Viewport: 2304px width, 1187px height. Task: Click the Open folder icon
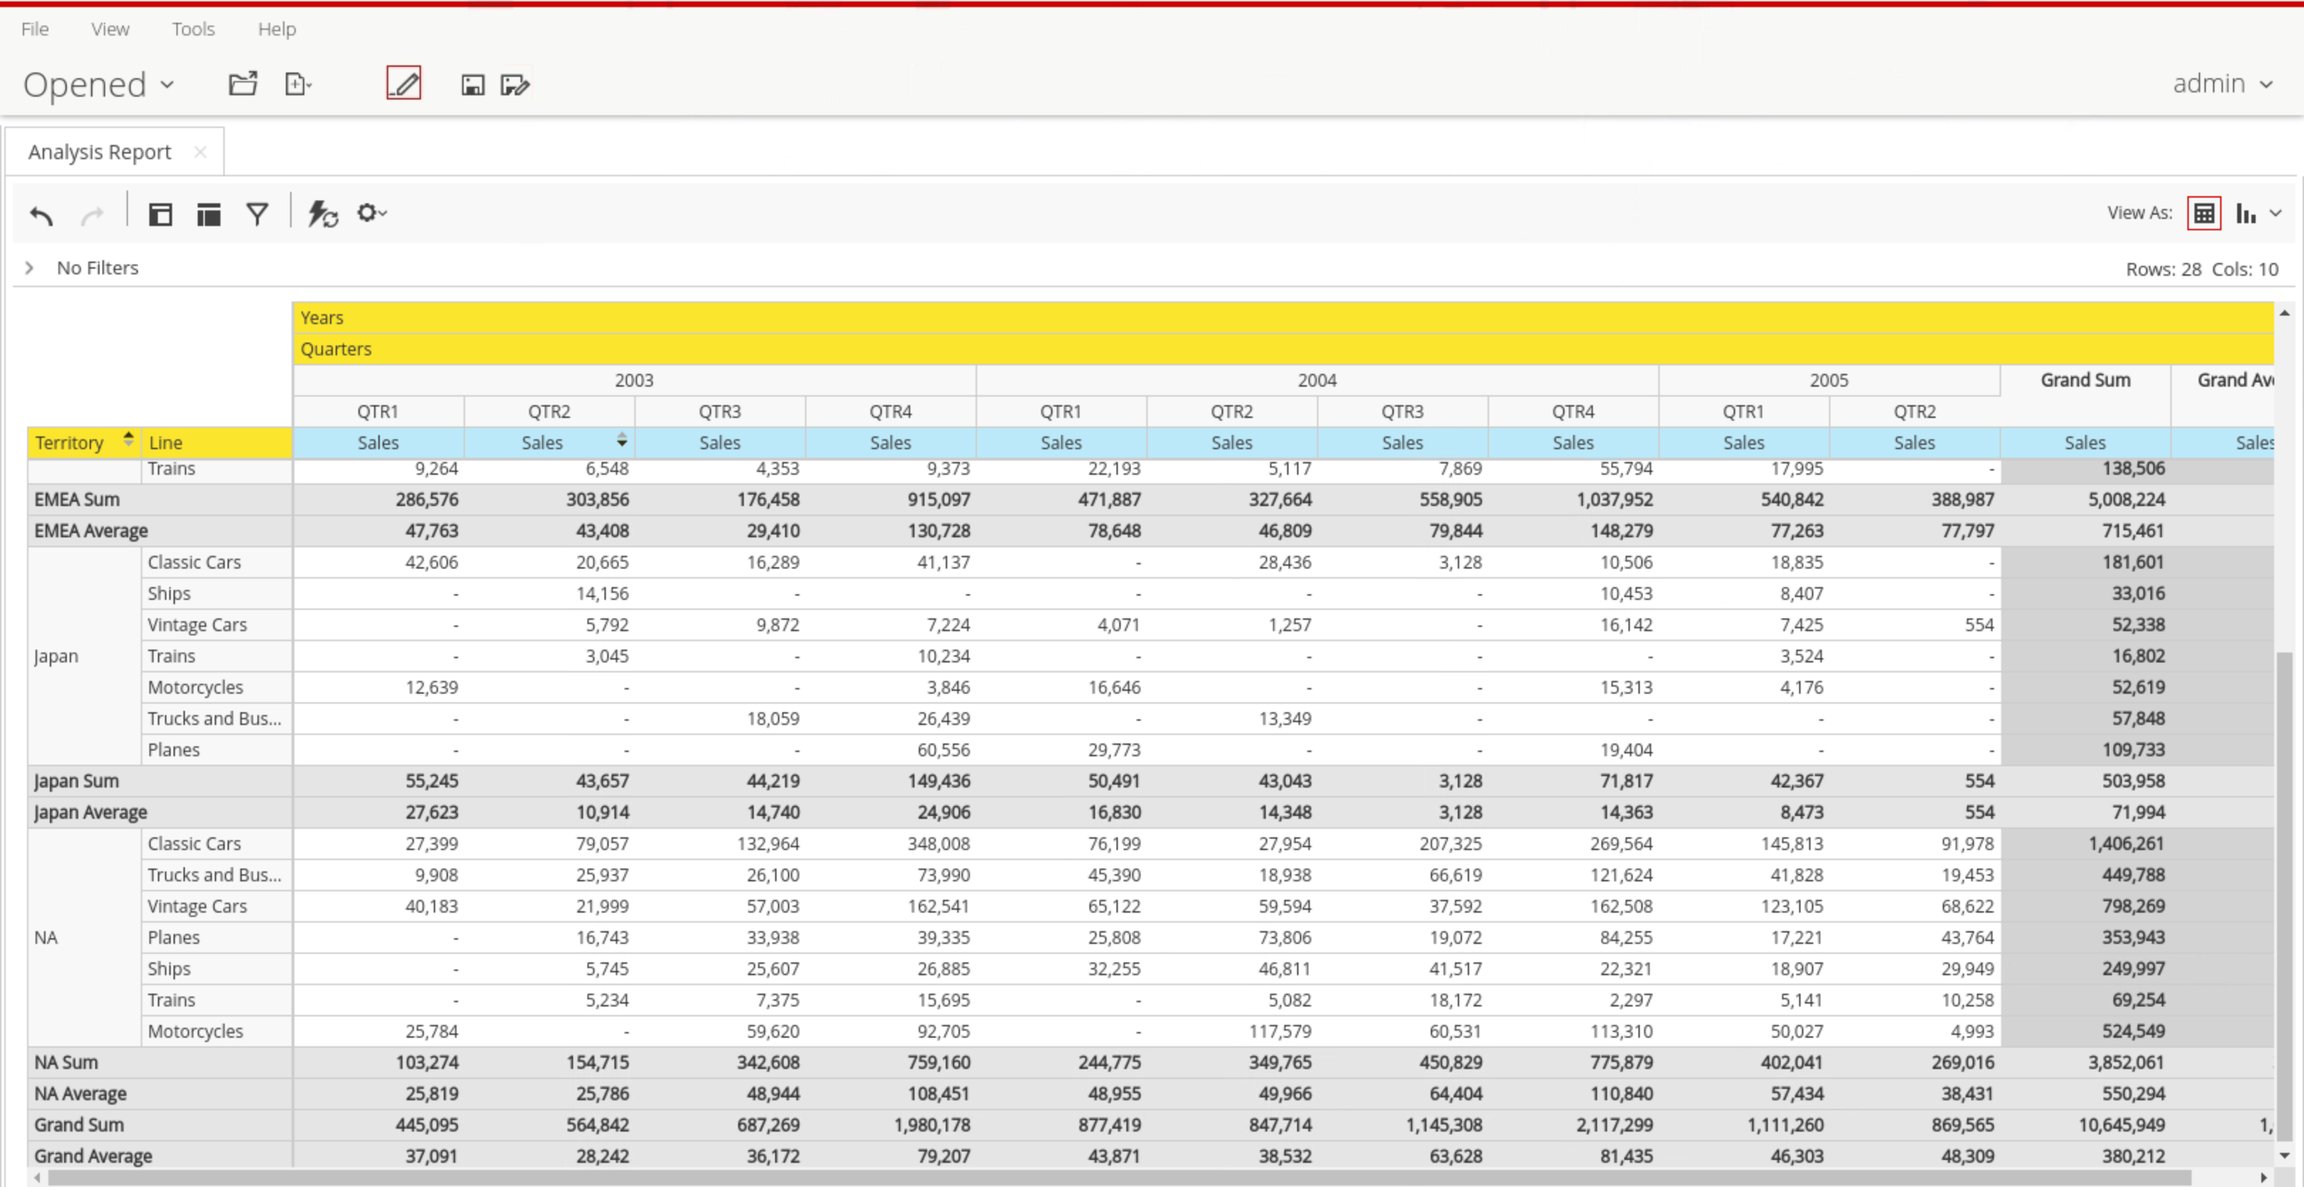coord(243,84)
